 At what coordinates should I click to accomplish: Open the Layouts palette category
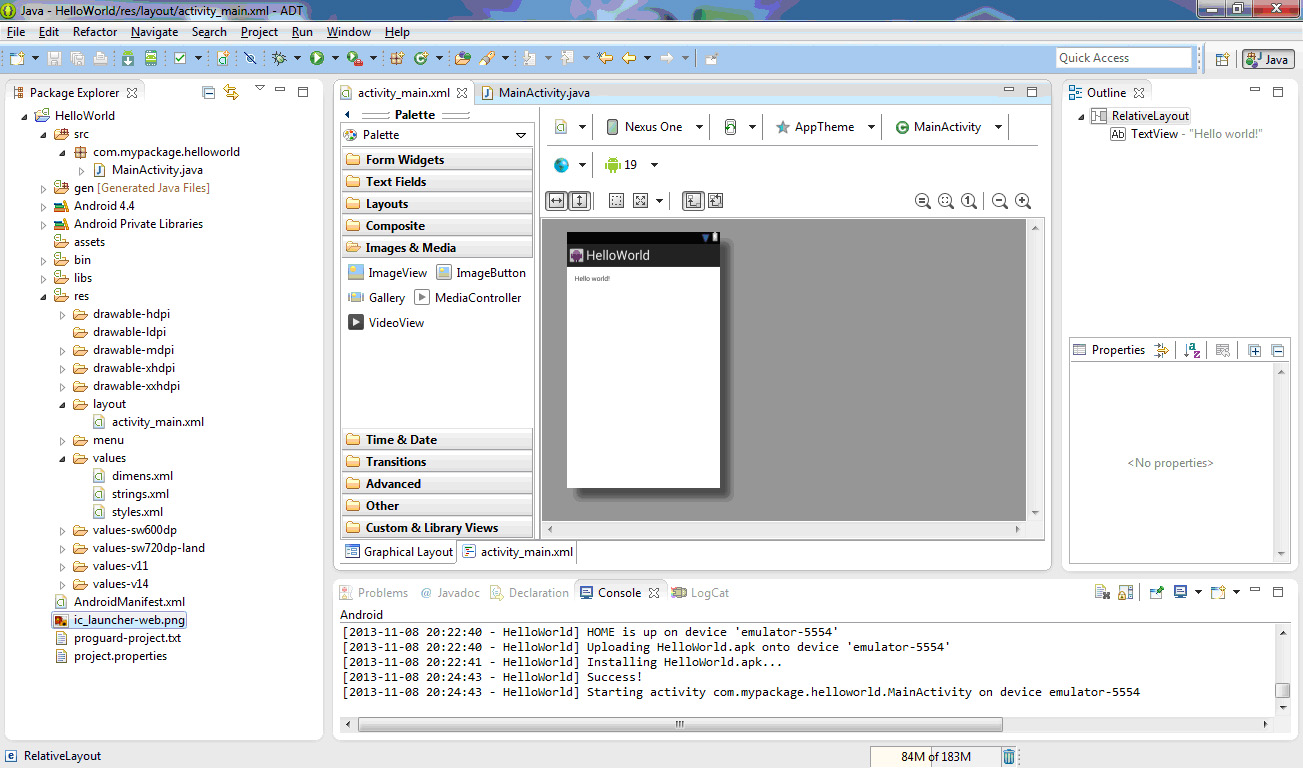pyautogui.click(x=437, y=204)
